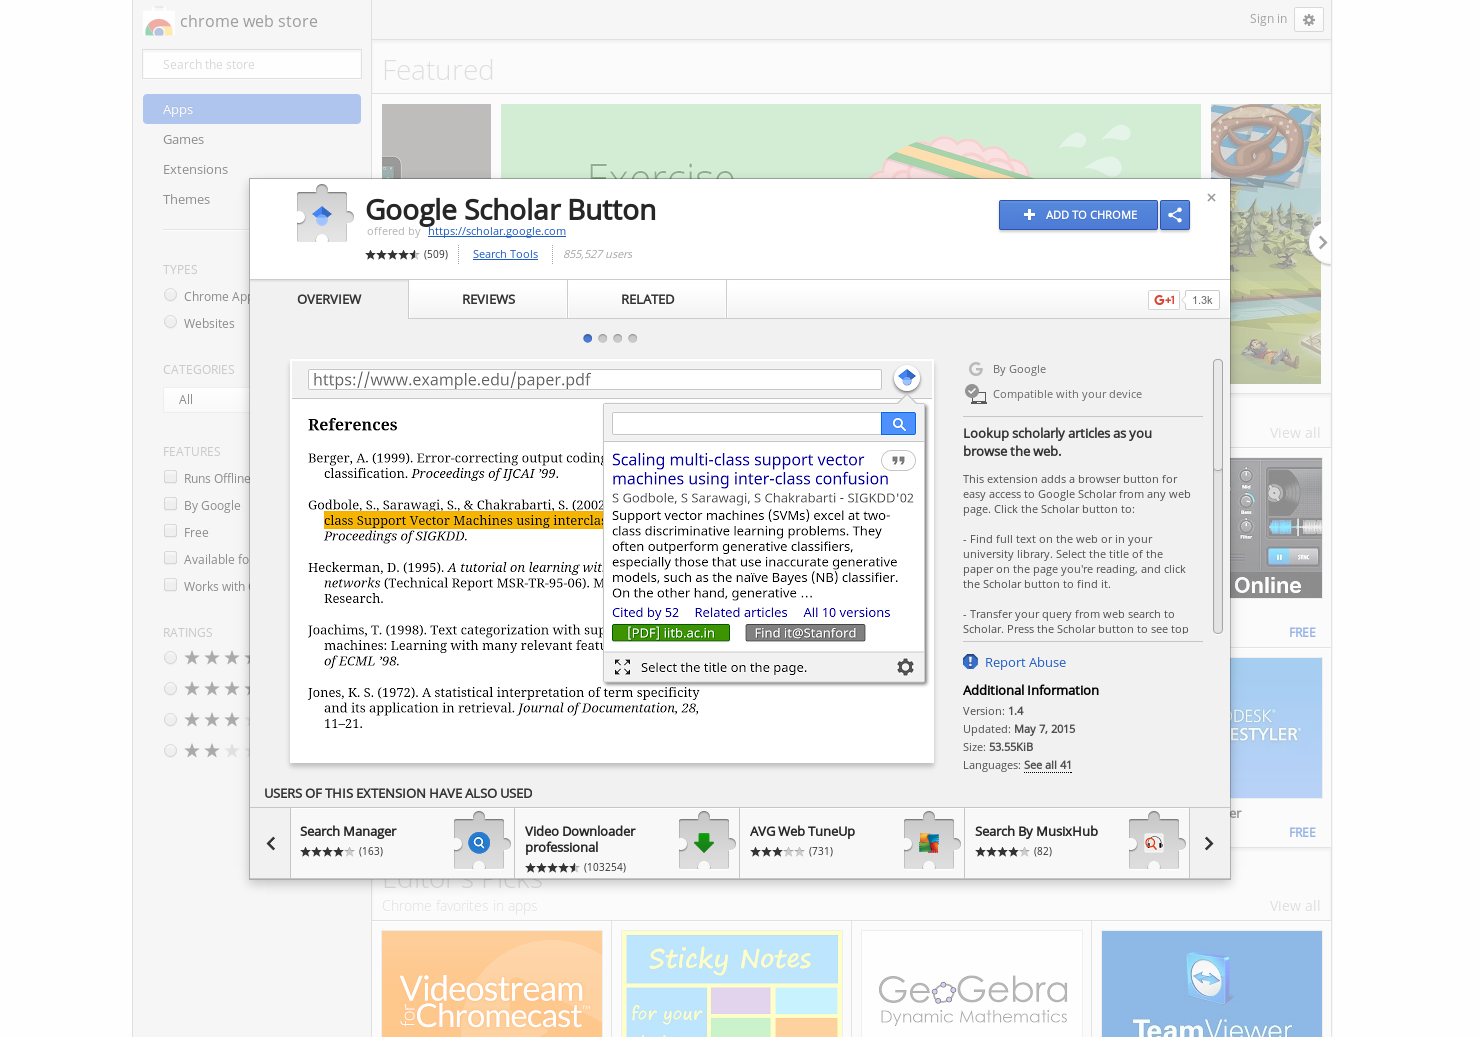Screen dimensions: 1480x1037
Task: Click the G+1 button
Action: pyautogui.click(x=1163, y=299)
